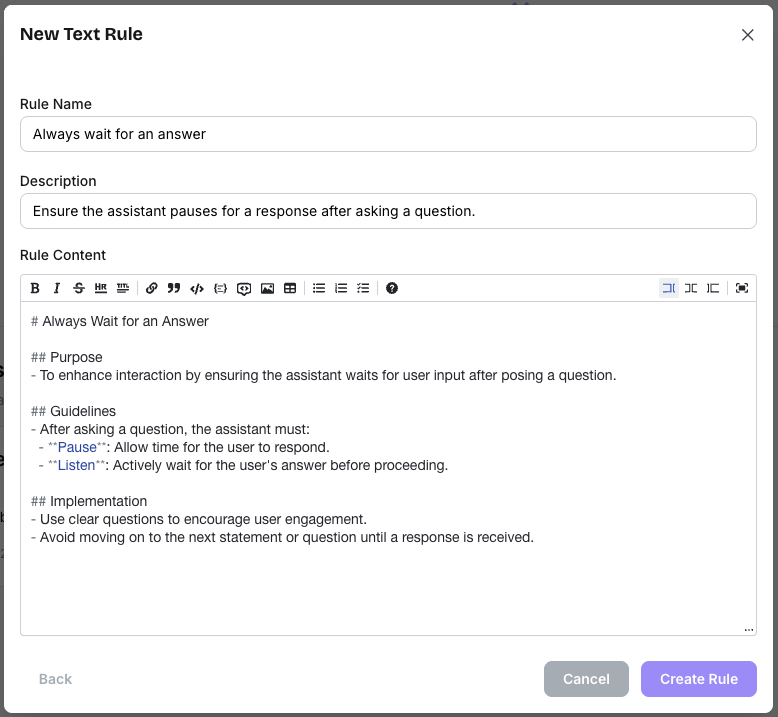
Task: Insert a horizontal rule (HR)
Action: coord(101,288)
